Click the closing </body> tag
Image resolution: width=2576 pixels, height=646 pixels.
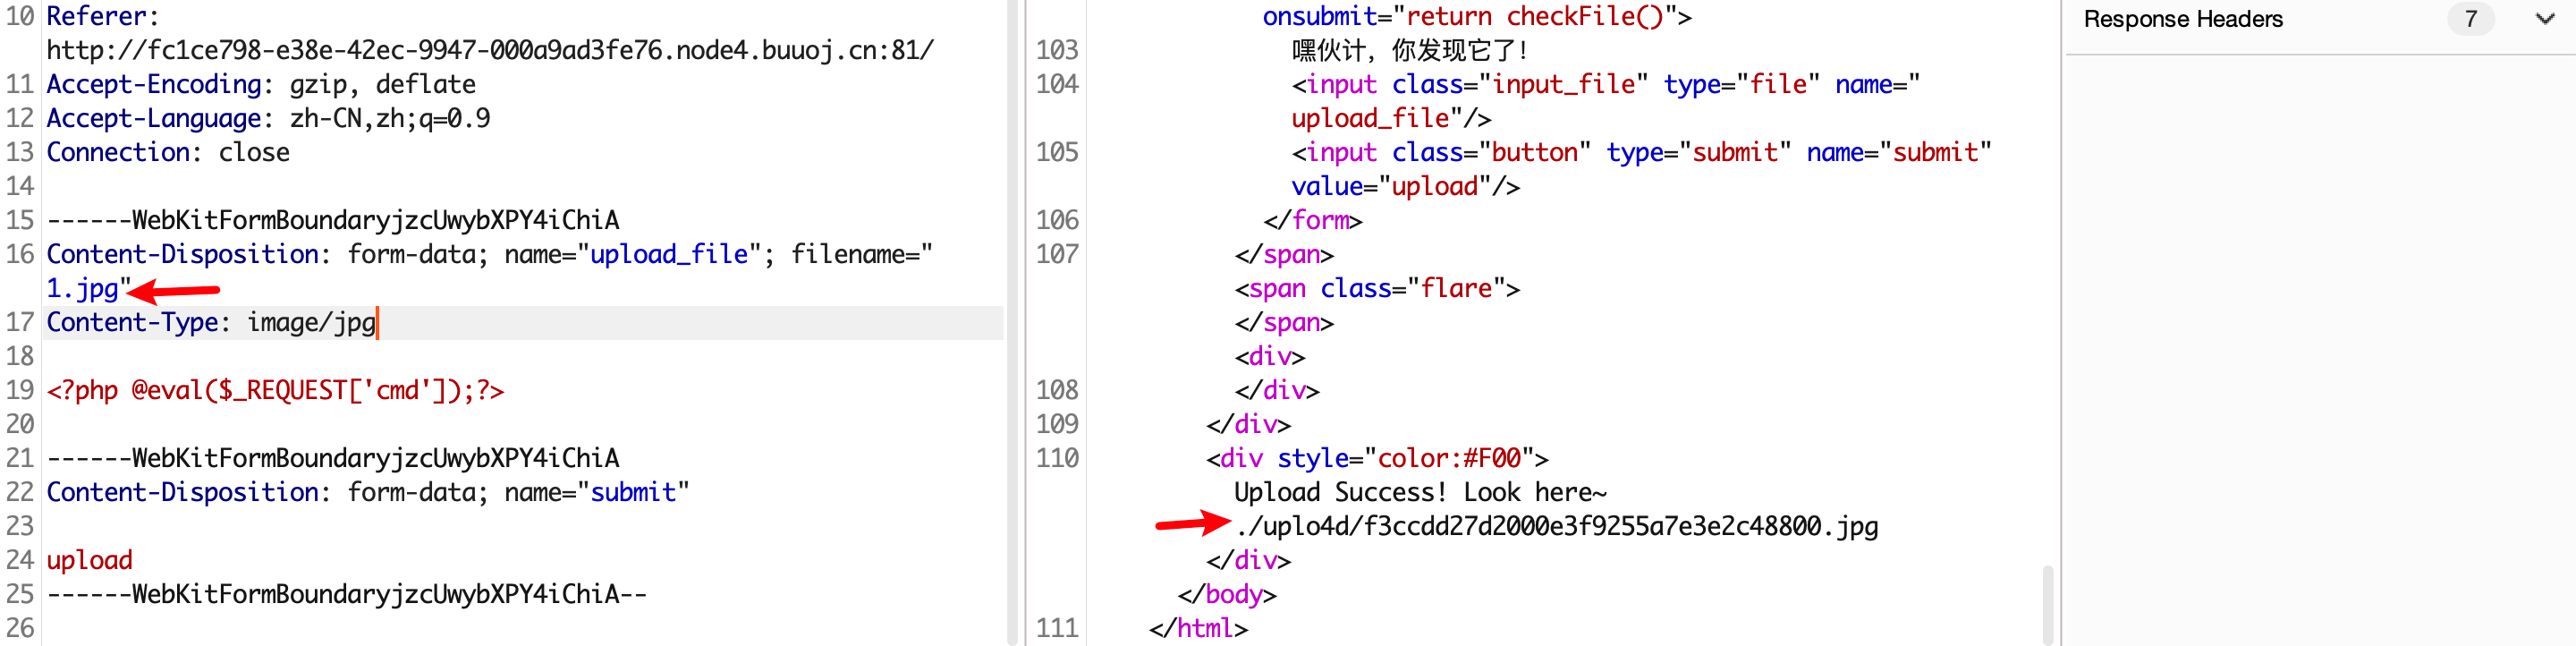click(1227, 594)
